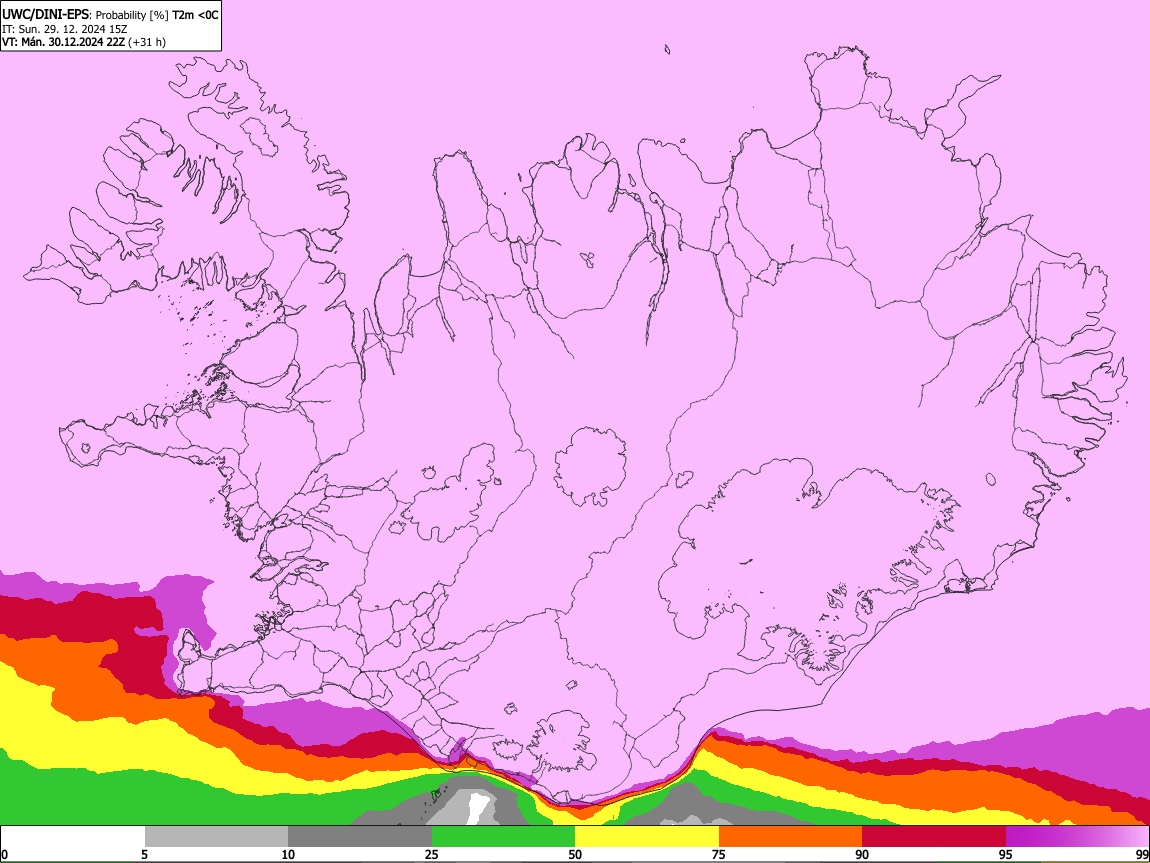Click the 'VT: Mán. 30.12.2024 22Z' line
This screenshot has width=1150, height=863.
[63, 42]
